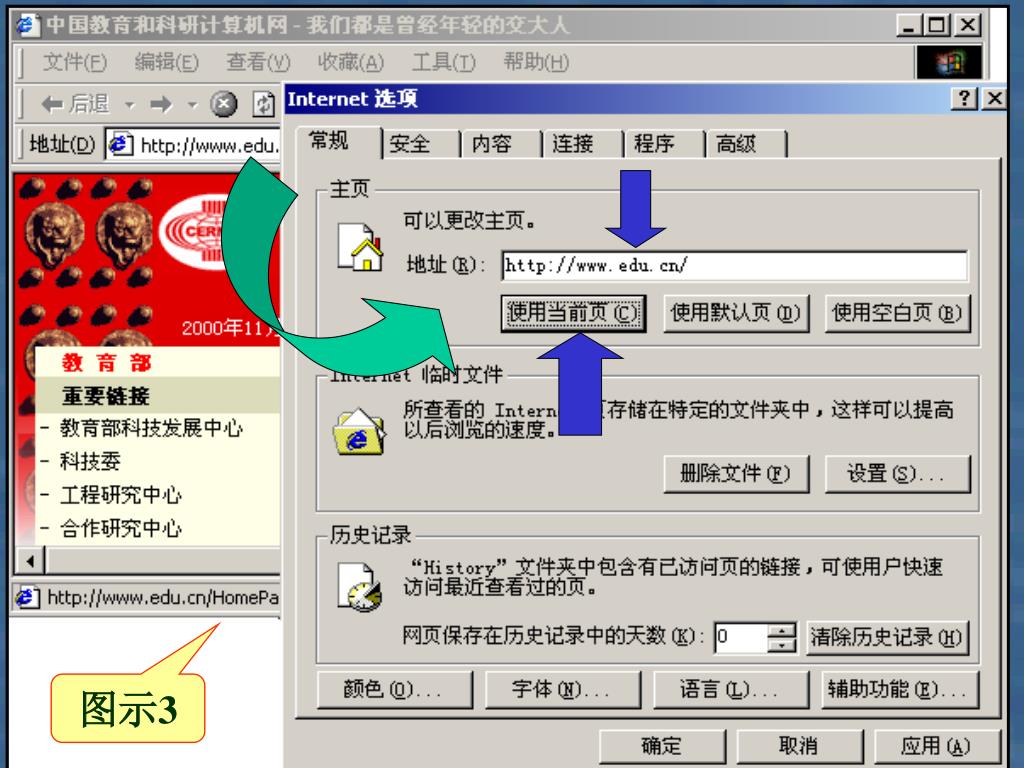Close the Internet Options dialog
Viewport: 1024px width, 768px height.
[994, 99]
